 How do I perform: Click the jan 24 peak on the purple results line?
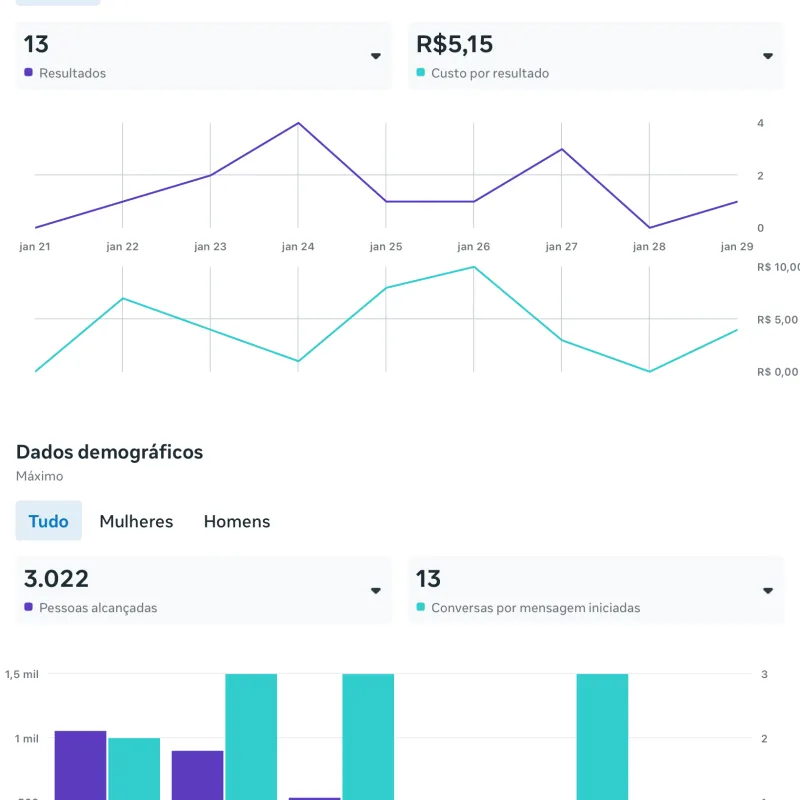tap(298, 123)
